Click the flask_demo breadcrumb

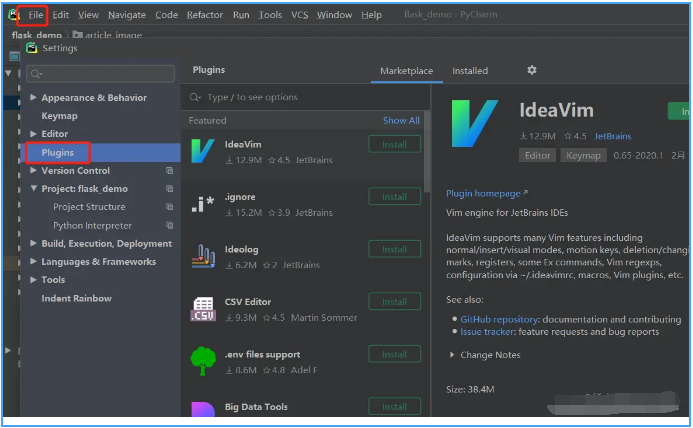[x=37, y=35]
